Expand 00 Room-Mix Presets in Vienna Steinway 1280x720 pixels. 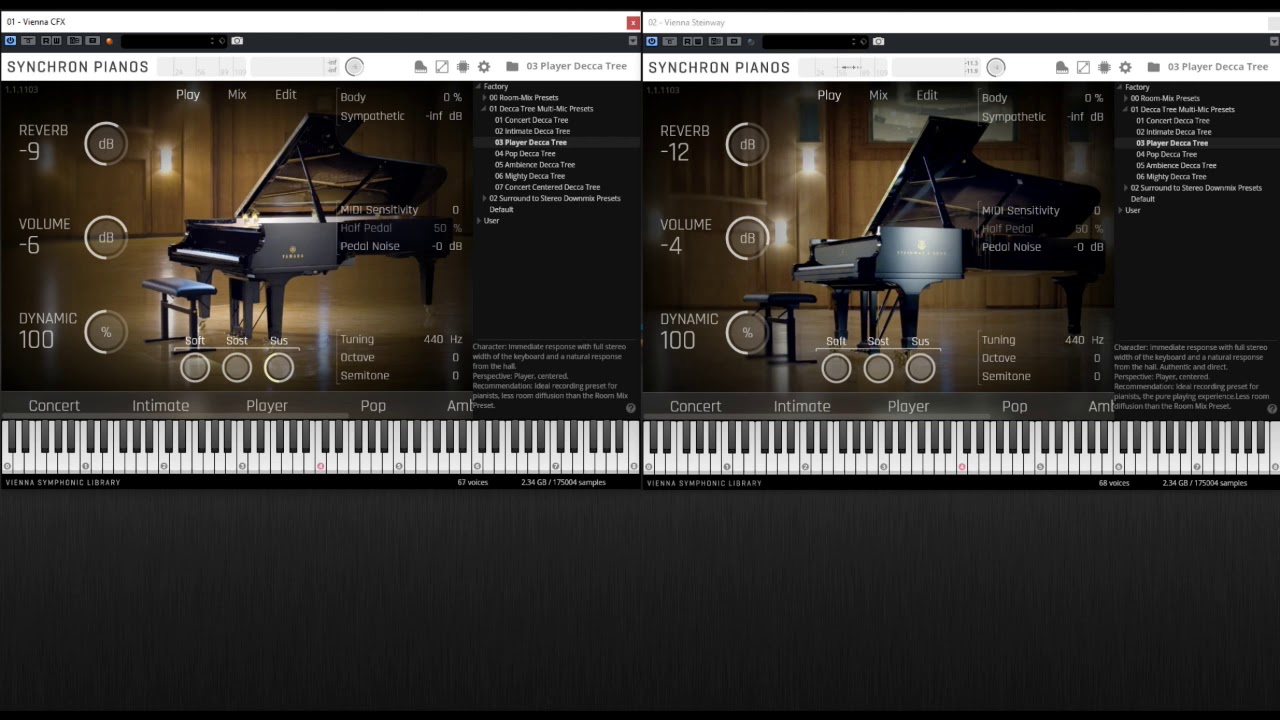click(1125, 98)
